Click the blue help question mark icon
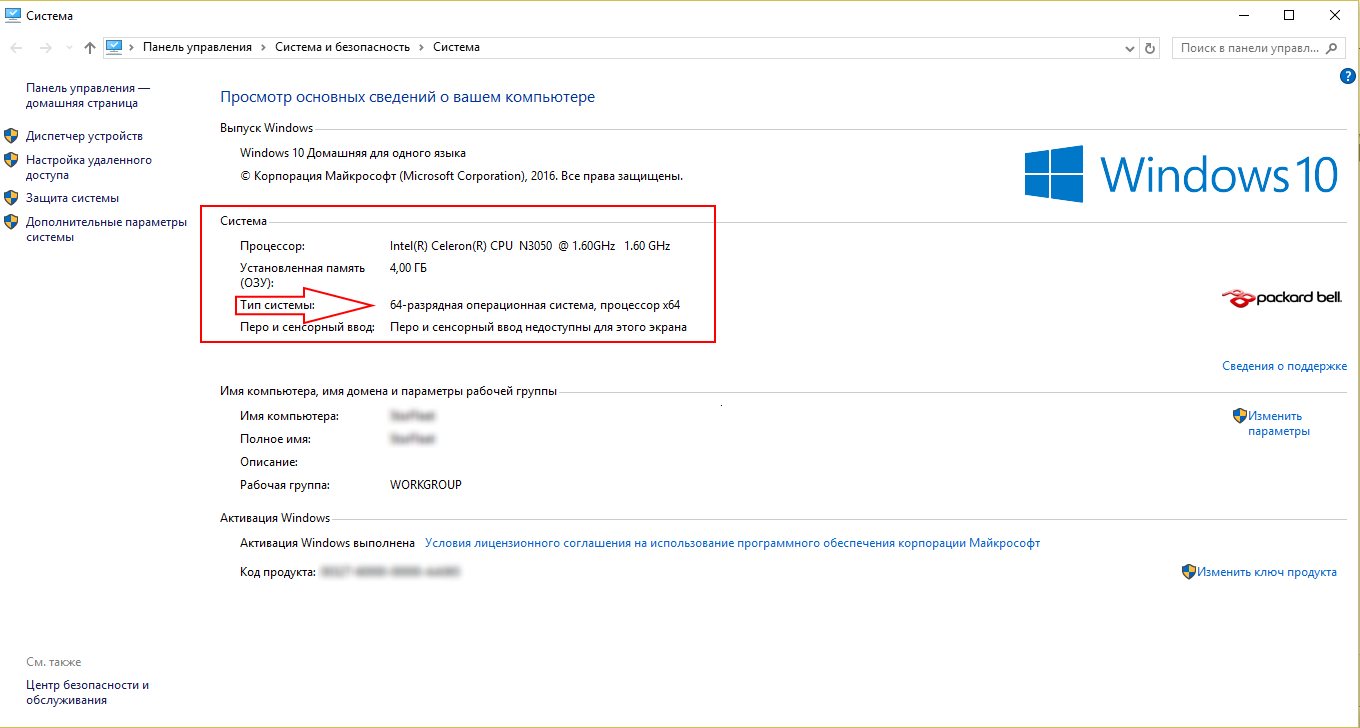This screenshot has height=728, width=1360. (1347, 76)
